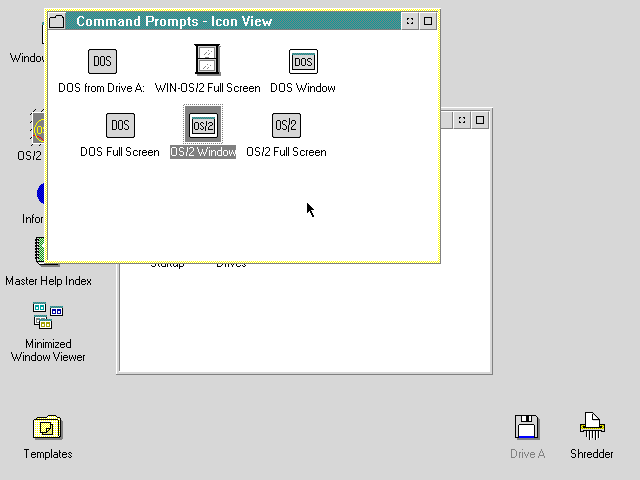Click the Master Help Index label

pos(48,281)
